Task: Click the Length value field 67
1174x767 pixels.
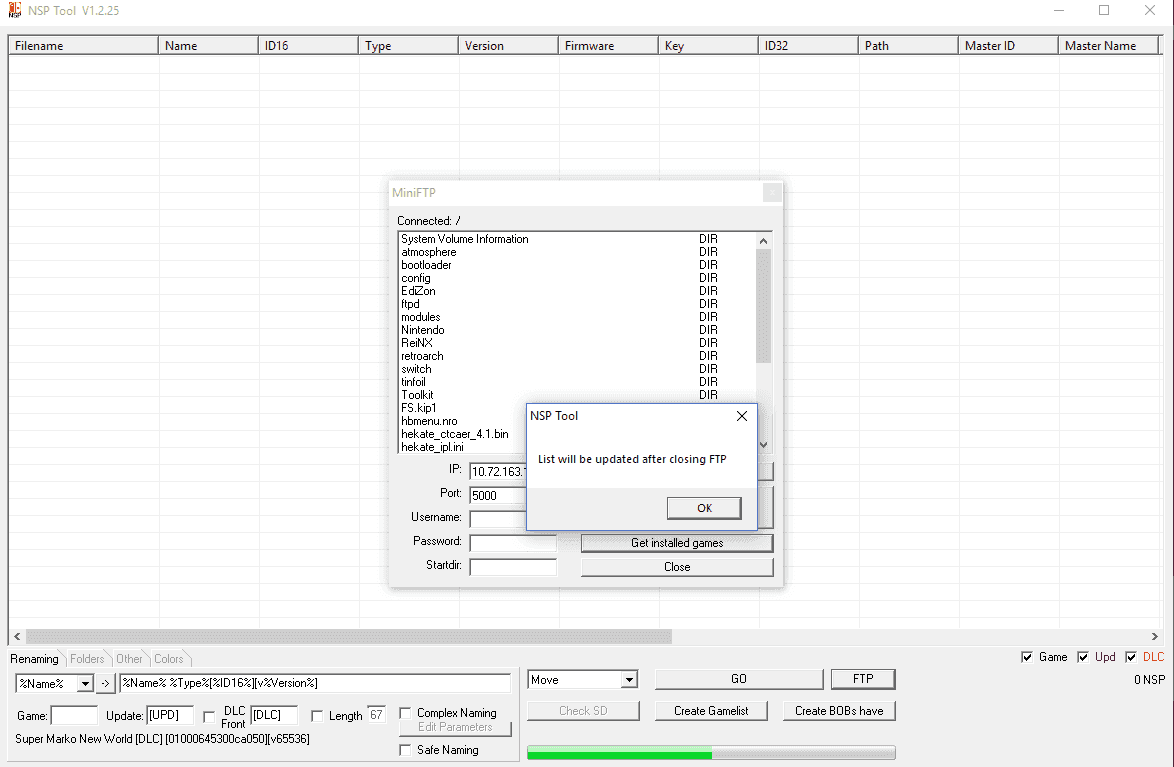Action: click(x=376, y=715)
